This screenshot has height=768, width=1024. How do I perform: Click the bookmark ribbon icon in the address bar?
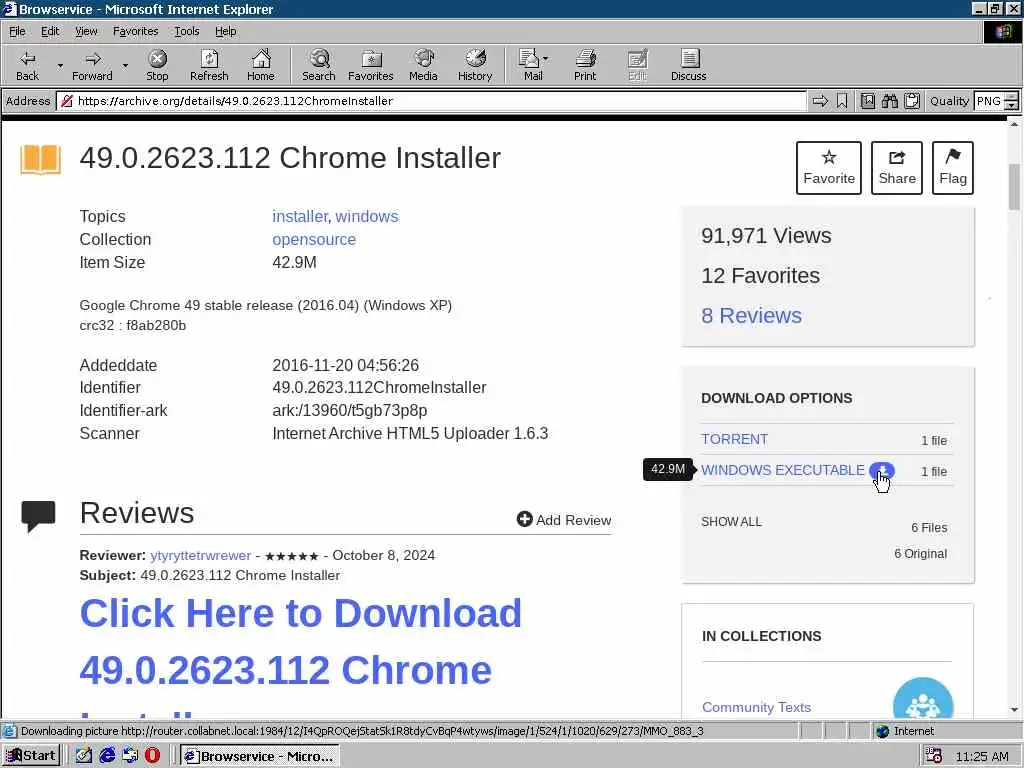pyautogui.click(x=842, y=101)
